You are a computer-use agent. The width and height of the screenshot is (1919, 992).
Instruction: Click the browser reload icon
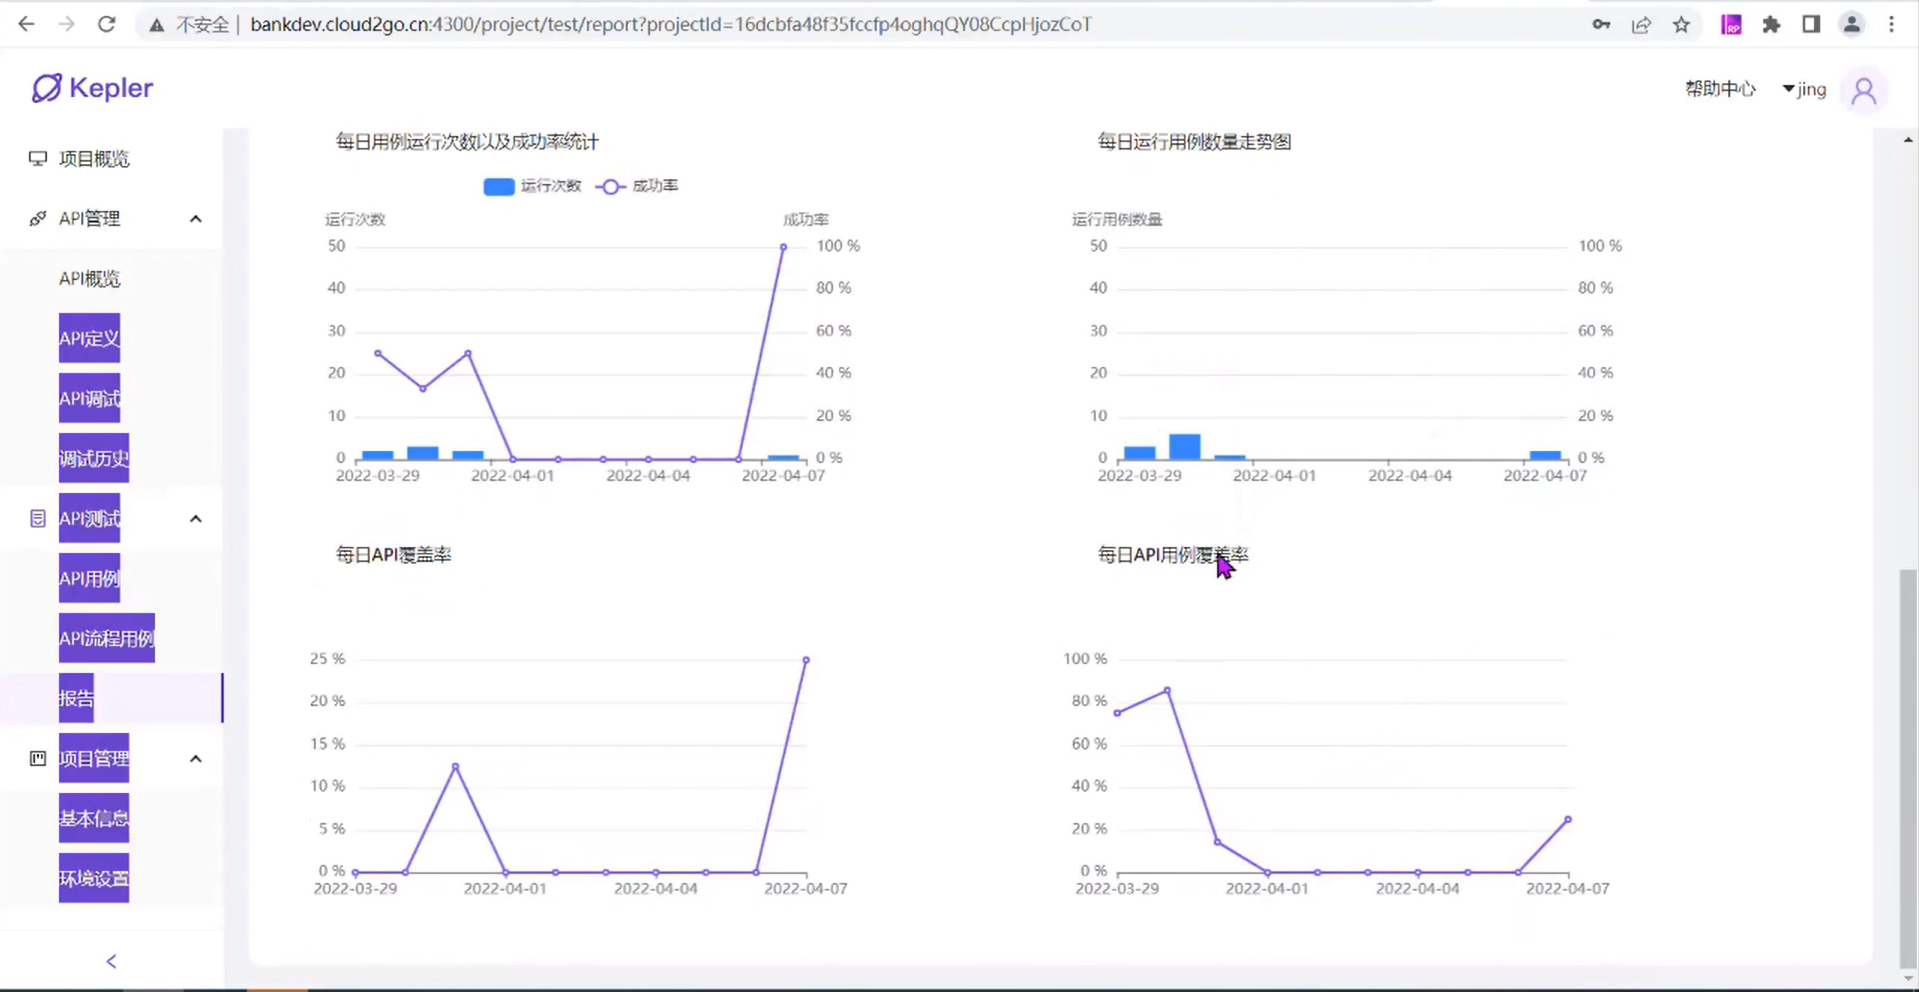point(106,24)
